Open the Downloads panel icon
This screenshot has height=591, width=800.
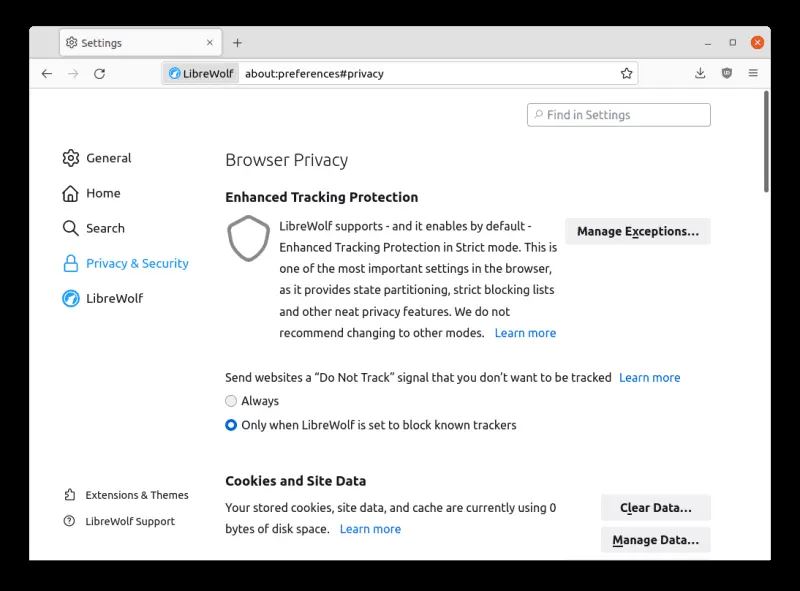coord(700,73)
